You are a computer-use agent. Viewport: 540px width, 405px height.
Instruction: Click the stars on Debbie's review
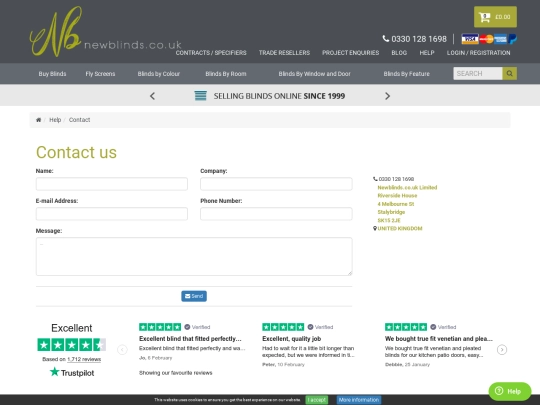coord(406,327)
